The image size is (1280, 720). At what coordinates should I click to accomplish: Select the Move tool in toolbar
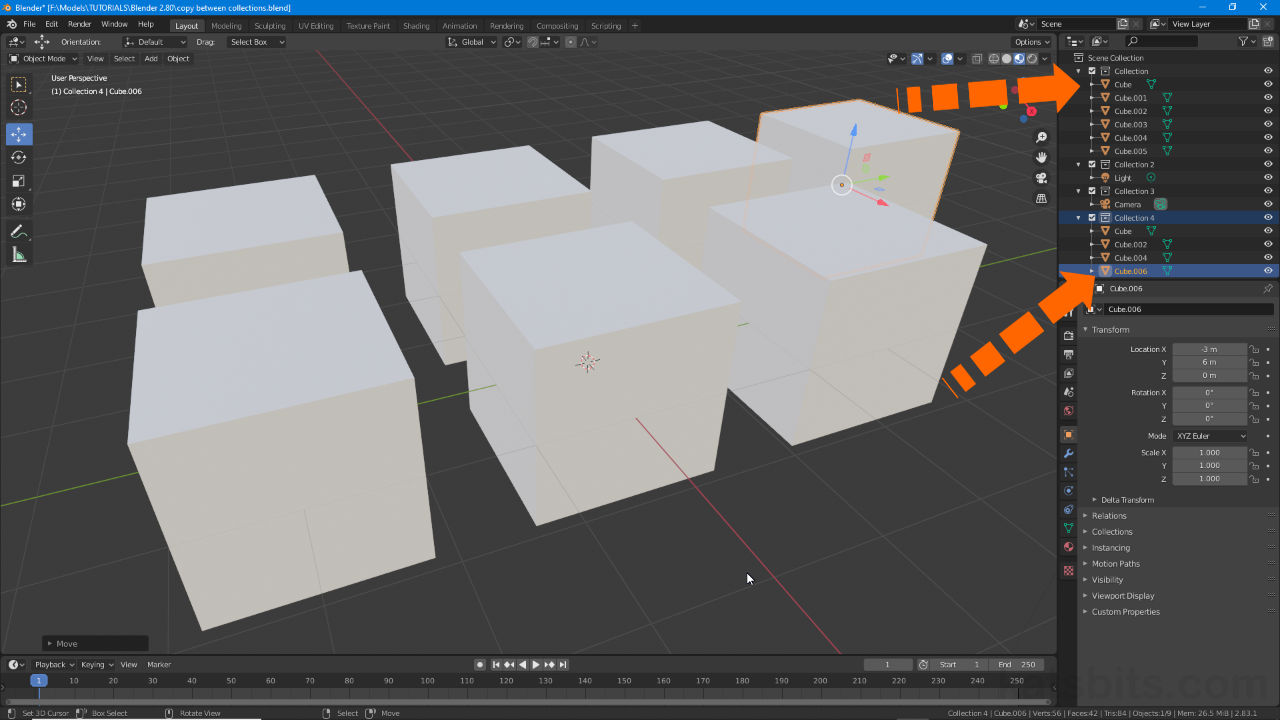click(x=19, y=134)
